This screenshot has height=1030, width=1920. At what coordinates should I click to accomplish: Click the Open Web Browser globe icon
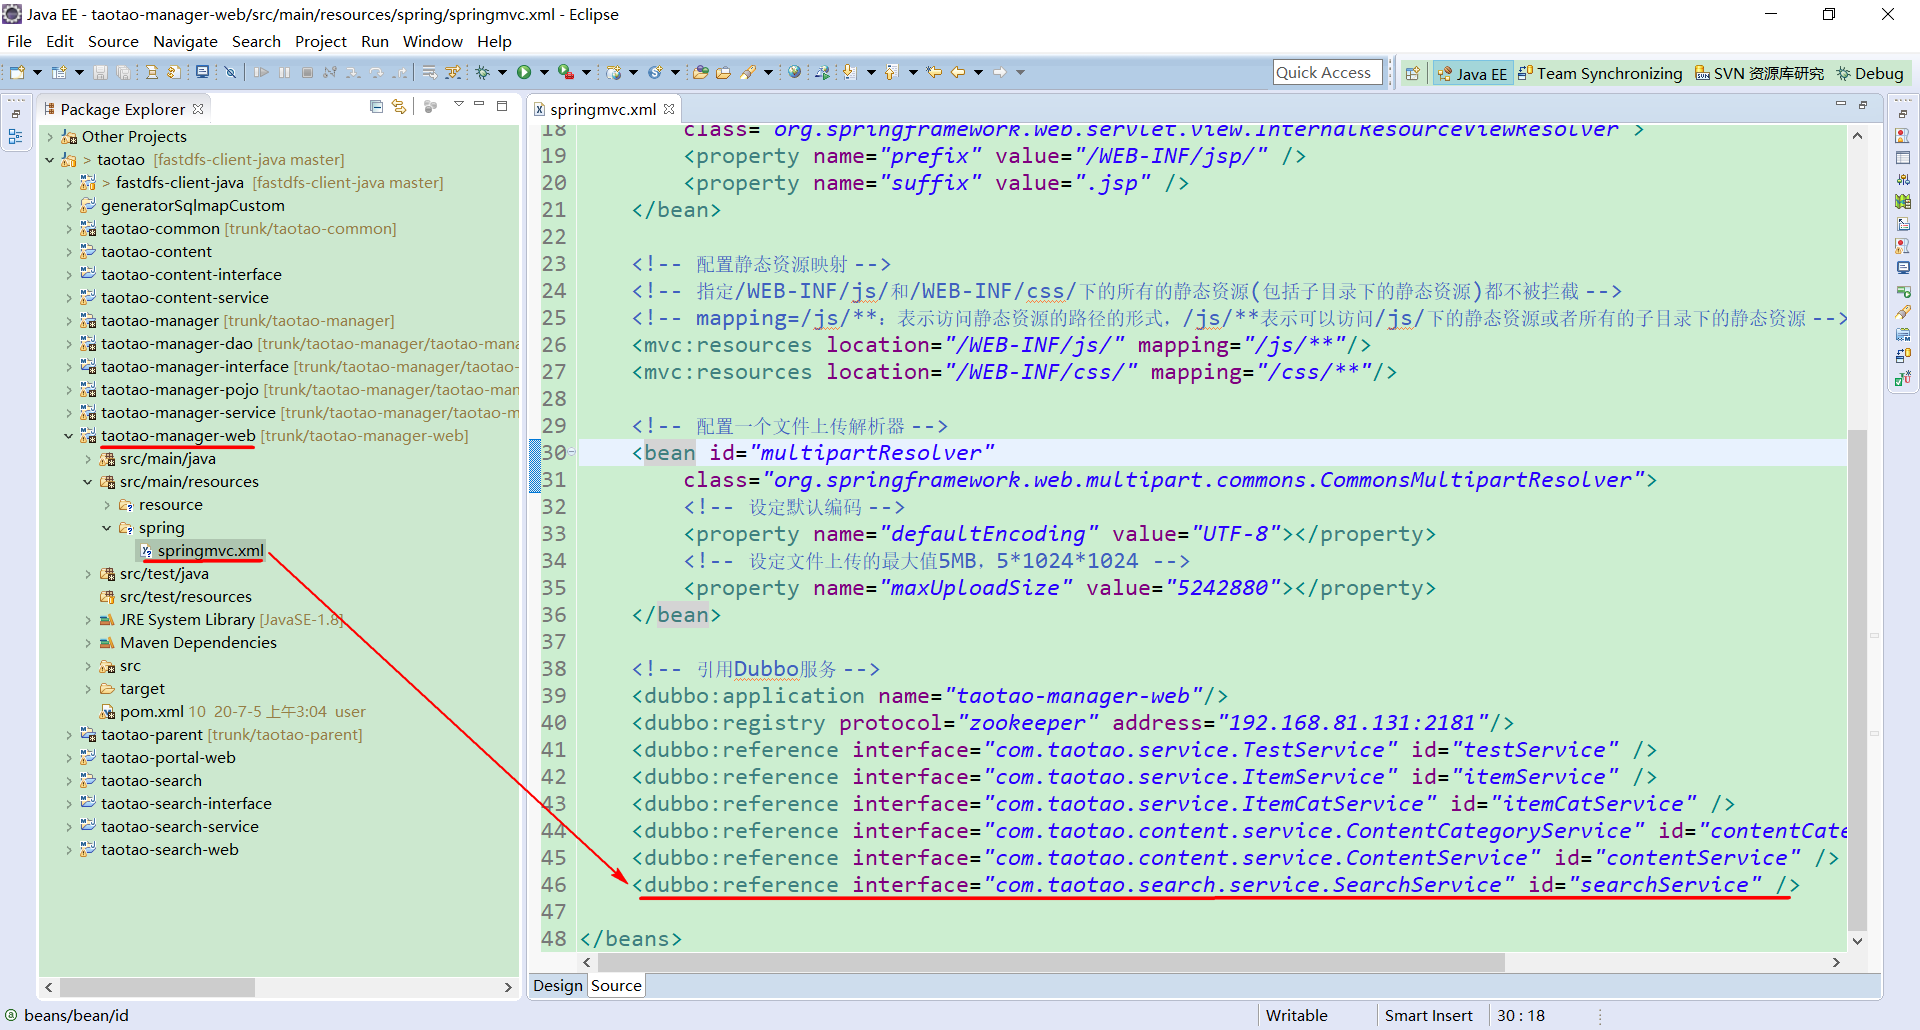tap(794, 72)
